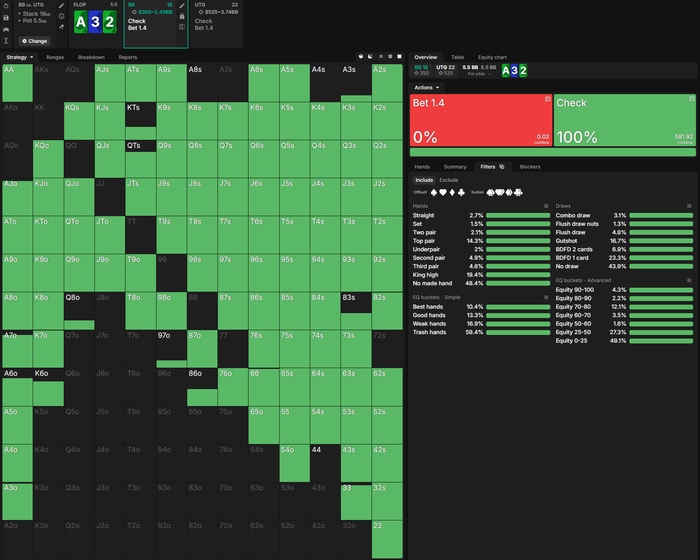This screenshot has width=700, height=560.
Task: Click the pencil edit icon beside BB vs. UTG
Action: pyautogui.click(x=62, y=6)
